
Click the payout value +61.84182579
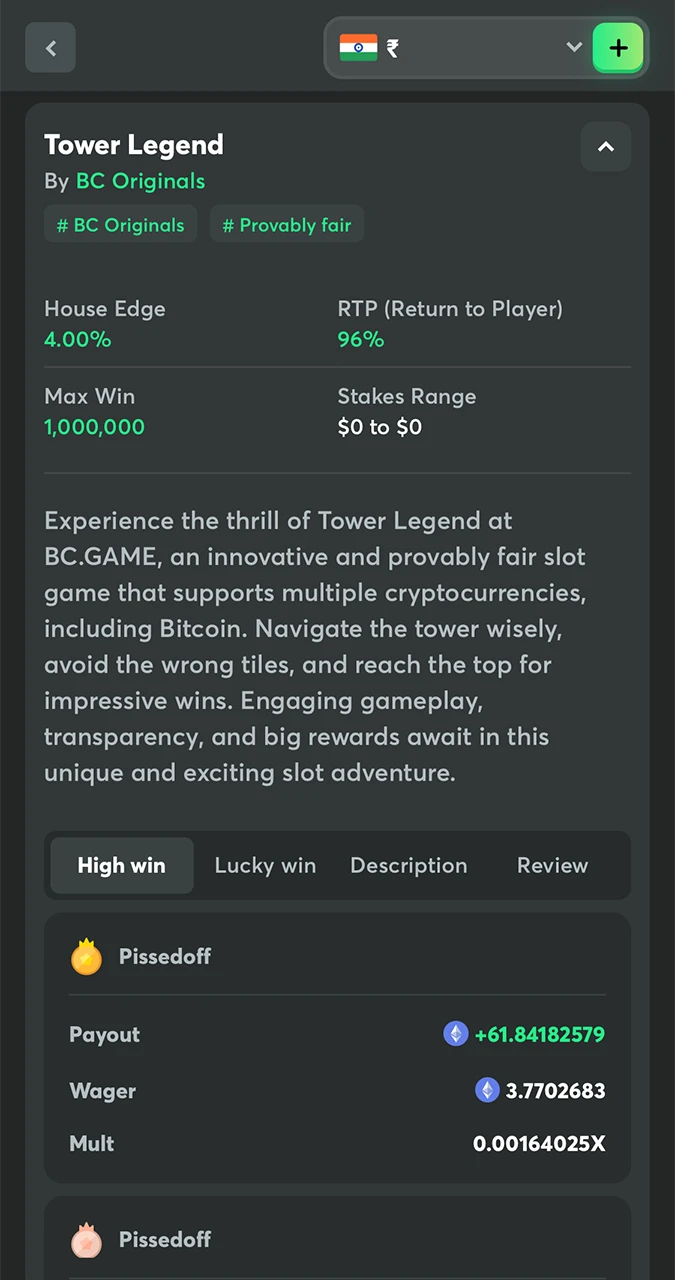coord(540,1035)
